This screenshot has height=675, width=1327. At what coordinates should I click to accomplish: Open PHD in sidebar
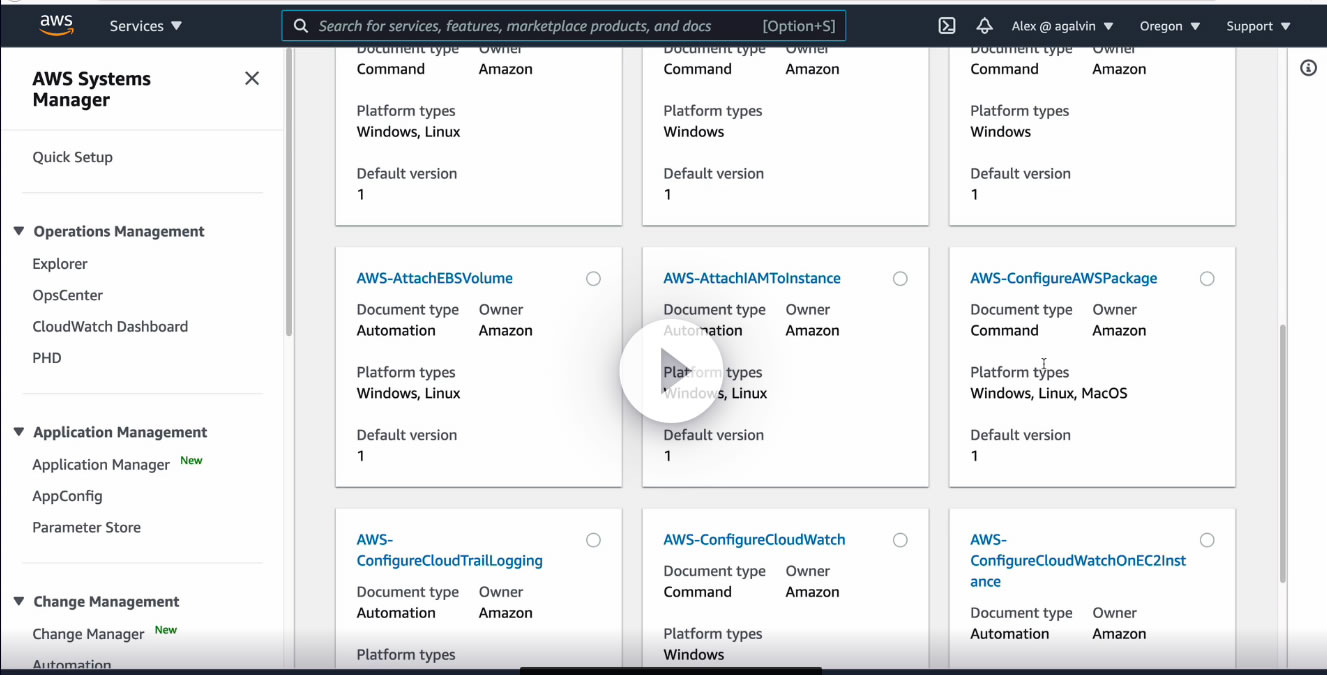(47, 358)
